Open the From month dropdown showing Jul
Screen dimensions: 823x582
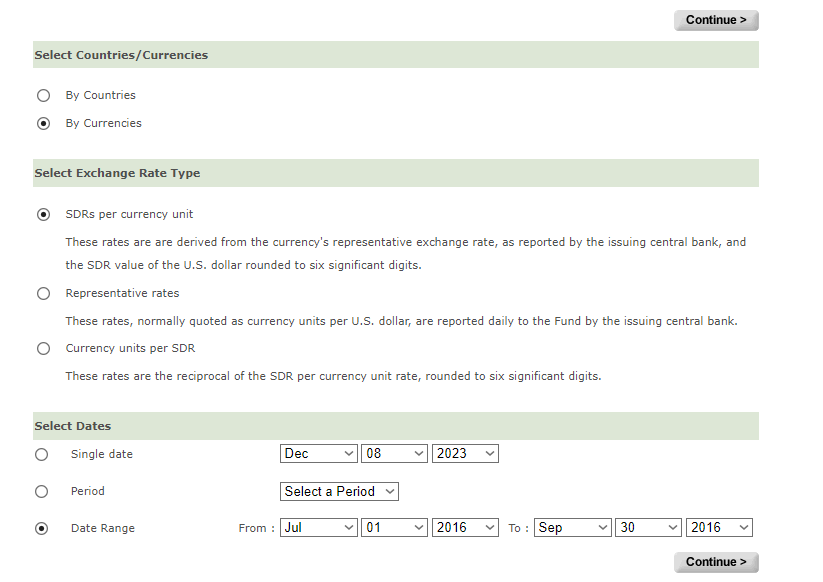click(318, 527)
